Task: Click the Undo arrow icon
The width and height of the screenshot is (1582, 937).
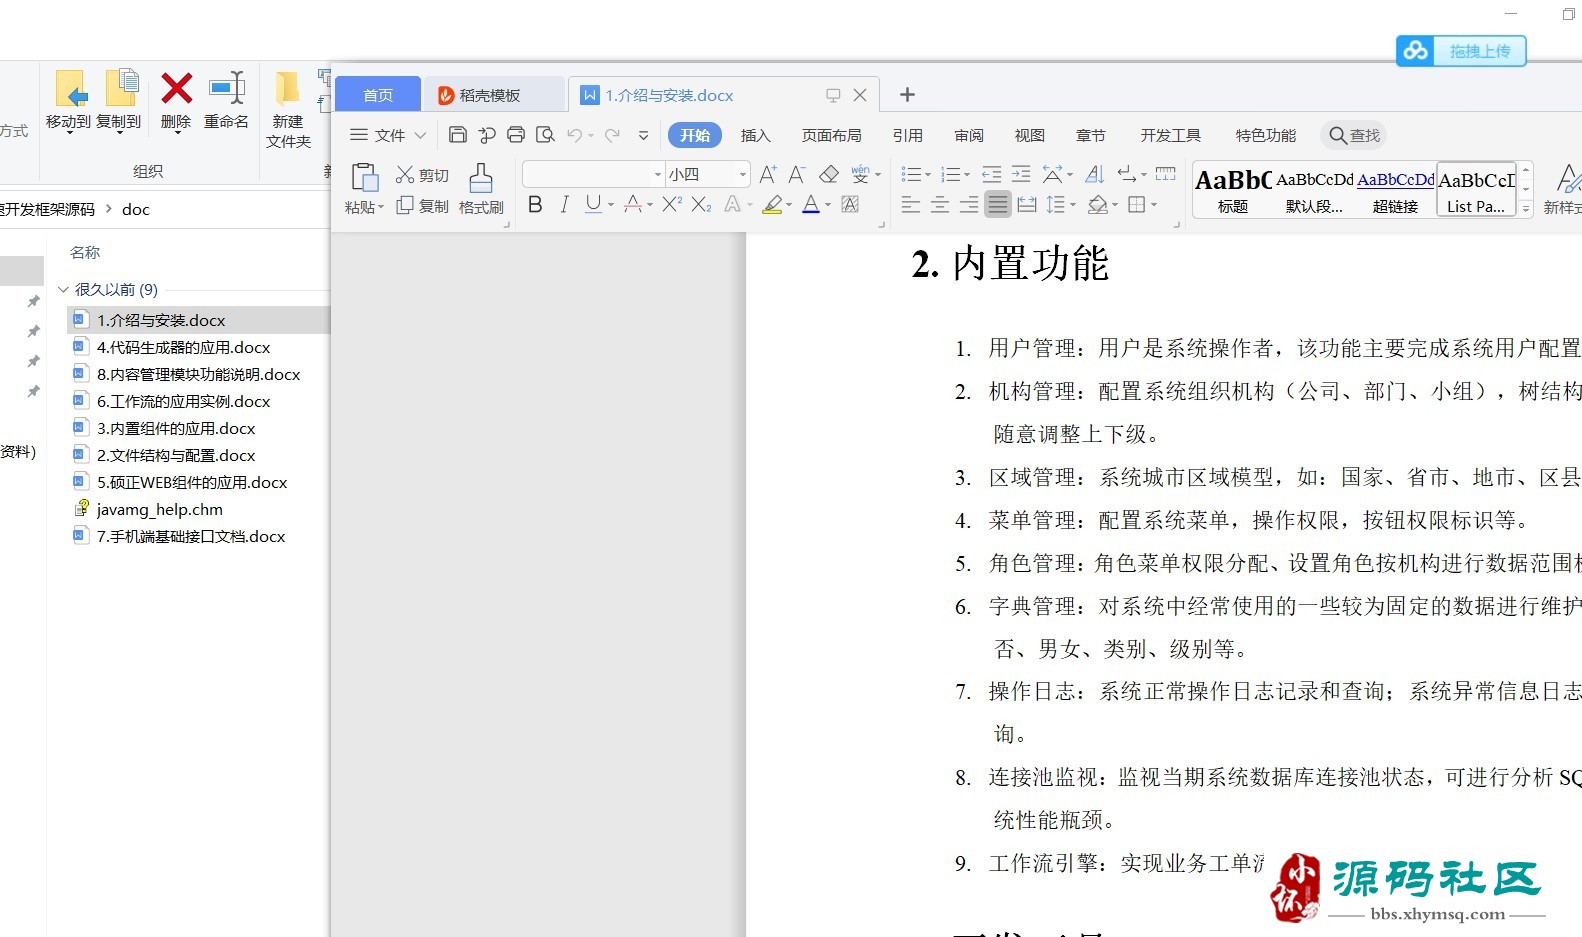Action: click(x=574, y=135)
